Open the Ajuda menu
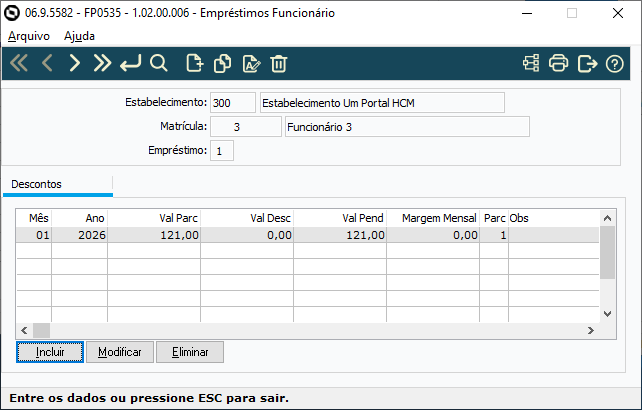 pyautogui.click(x=79, y=36)
